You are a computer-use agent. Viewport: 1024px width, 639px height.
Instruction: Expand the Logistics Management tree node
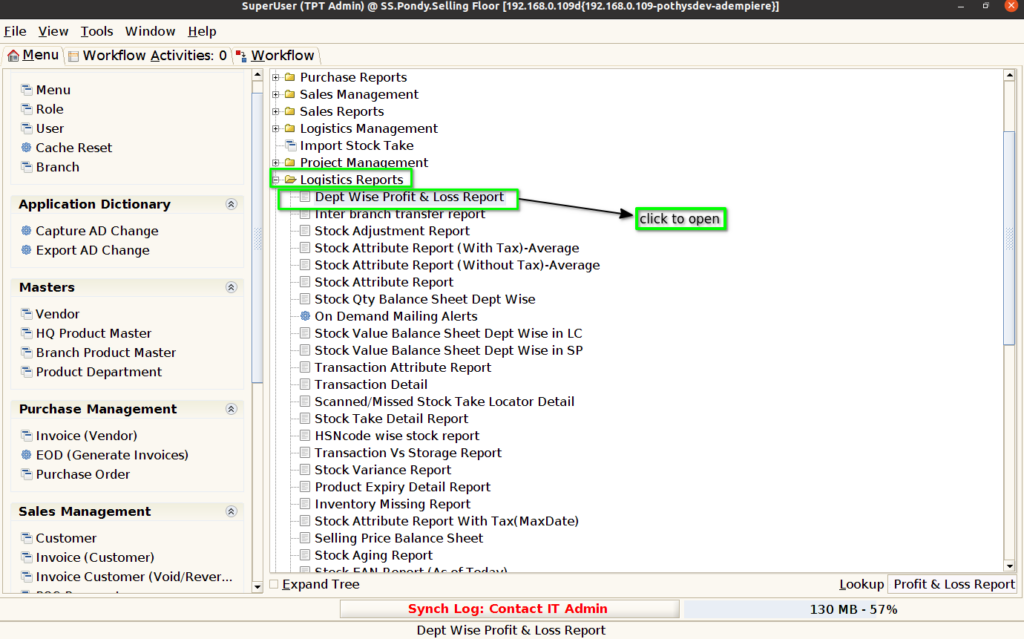click(276, 128)
